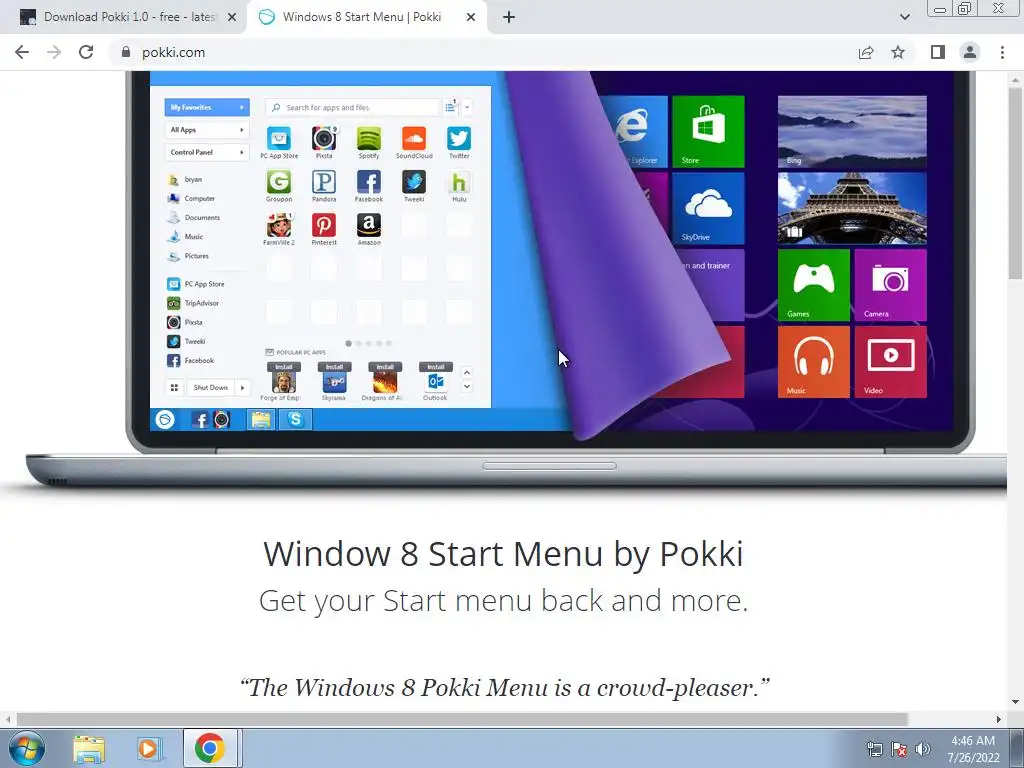
Task: Click the Groupon icon in laptop image
Action: coord(279,182)
